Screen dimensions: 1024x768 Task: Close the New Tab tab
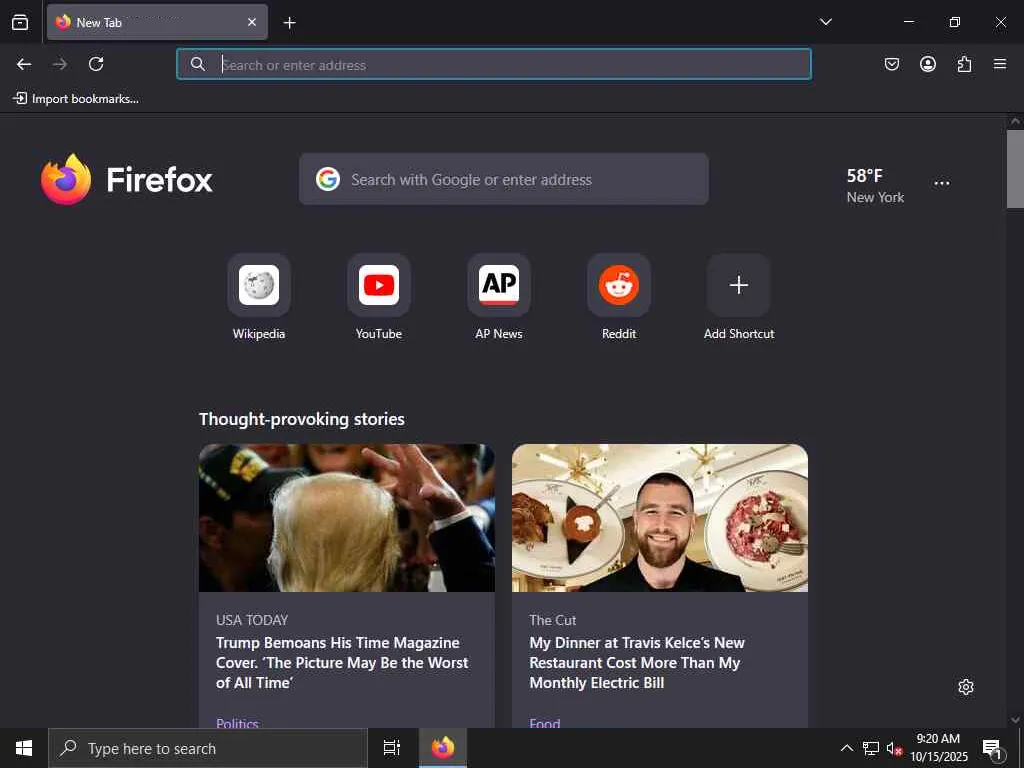click(x=251, y=22)
